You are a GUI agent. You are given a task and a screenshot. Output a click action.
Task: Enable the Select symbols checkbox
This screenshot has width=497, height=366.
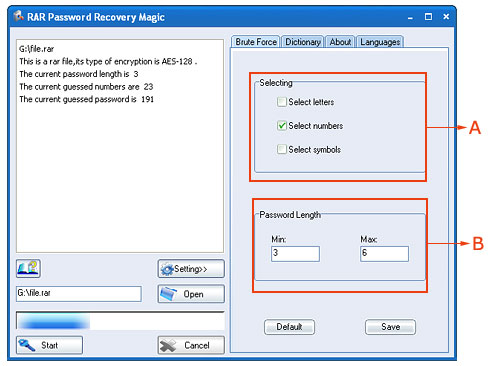tap(282, 149)
